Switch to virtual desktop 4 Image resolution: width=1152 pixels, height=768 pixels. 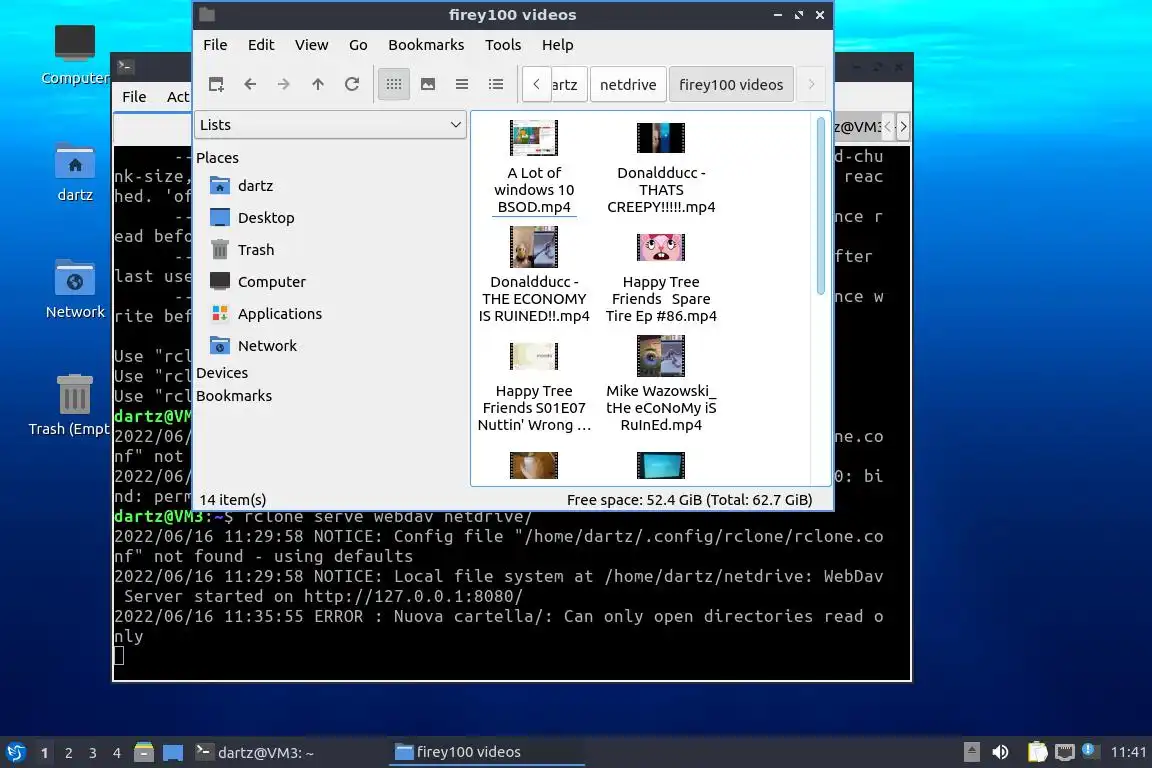tap(117, 753)
